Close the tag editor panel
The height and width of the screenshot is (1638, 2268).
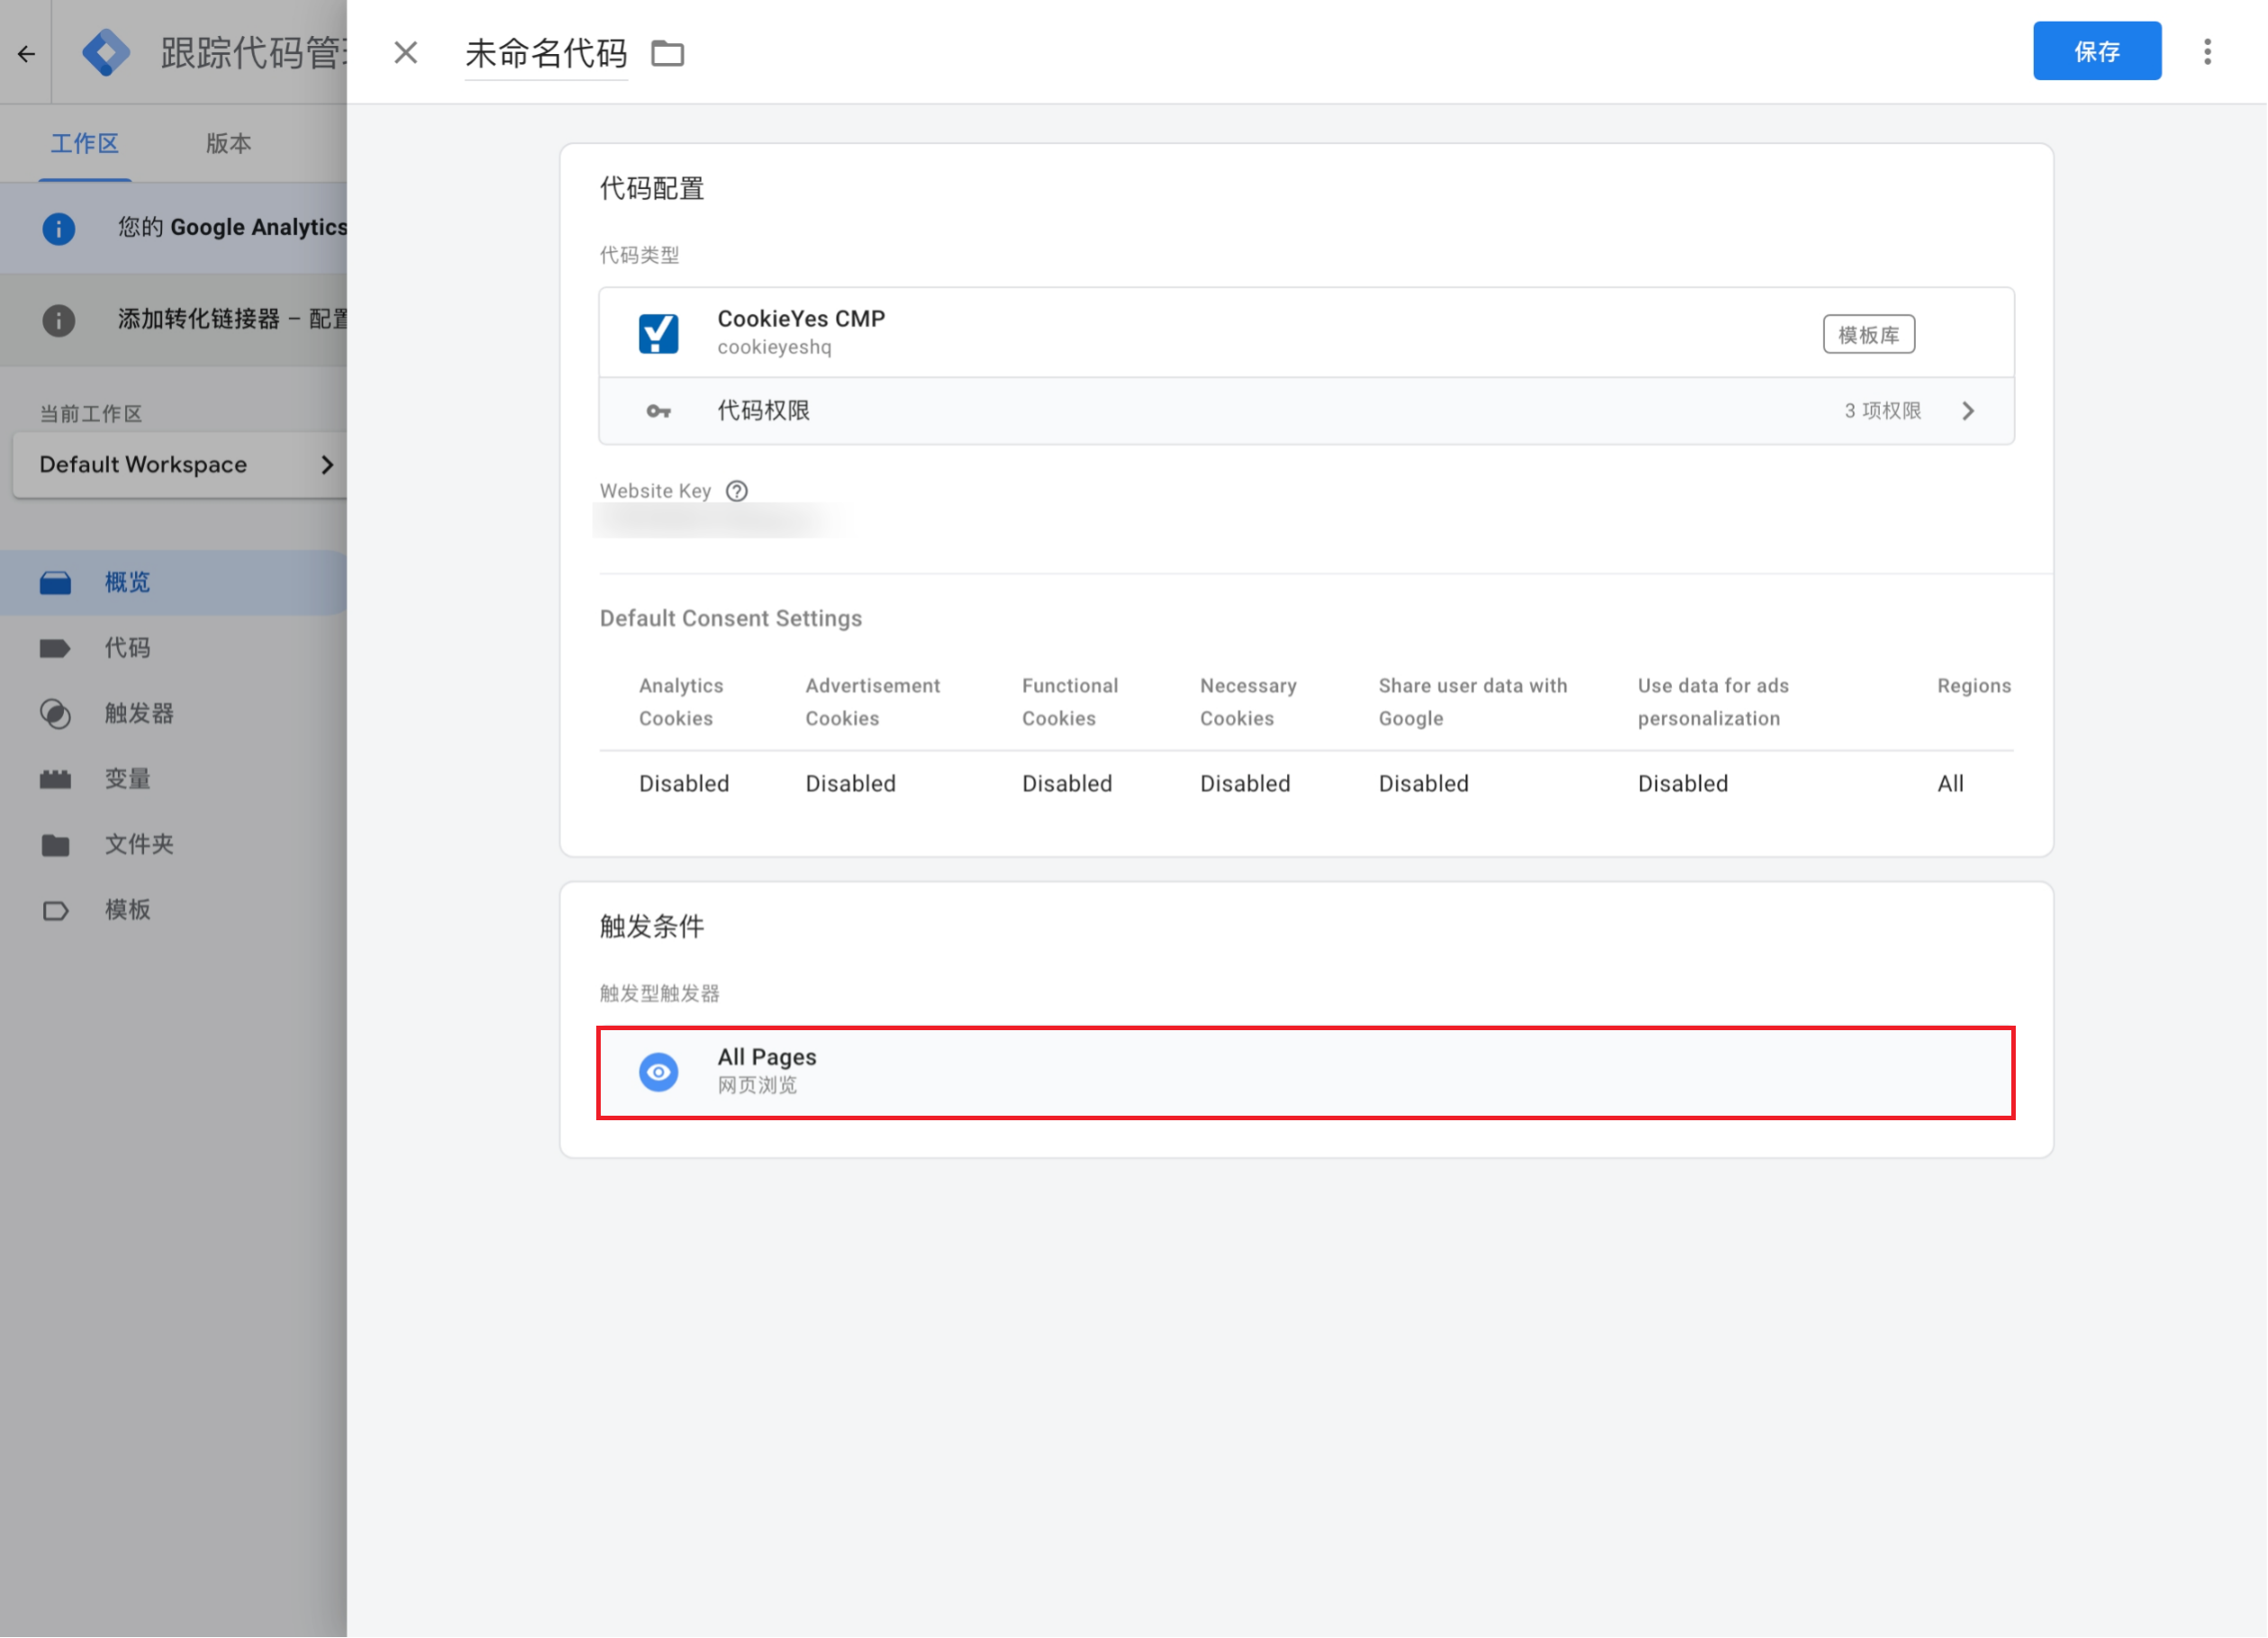pyautogui.click(x=405, y=53)
